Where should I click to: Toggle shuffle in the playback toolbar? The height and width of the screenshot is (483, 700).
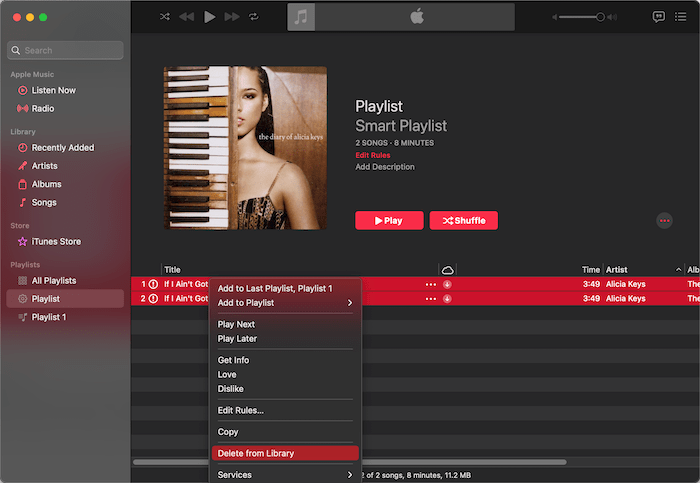coord(164,17)
